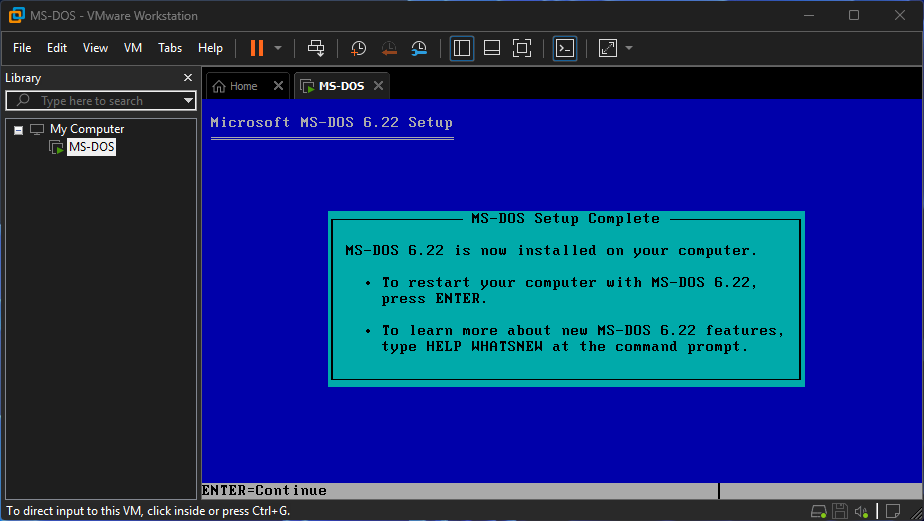This screenshot has height=521, width=924.
Task: Enter full screen mode icon
Action: pos(521,48)
